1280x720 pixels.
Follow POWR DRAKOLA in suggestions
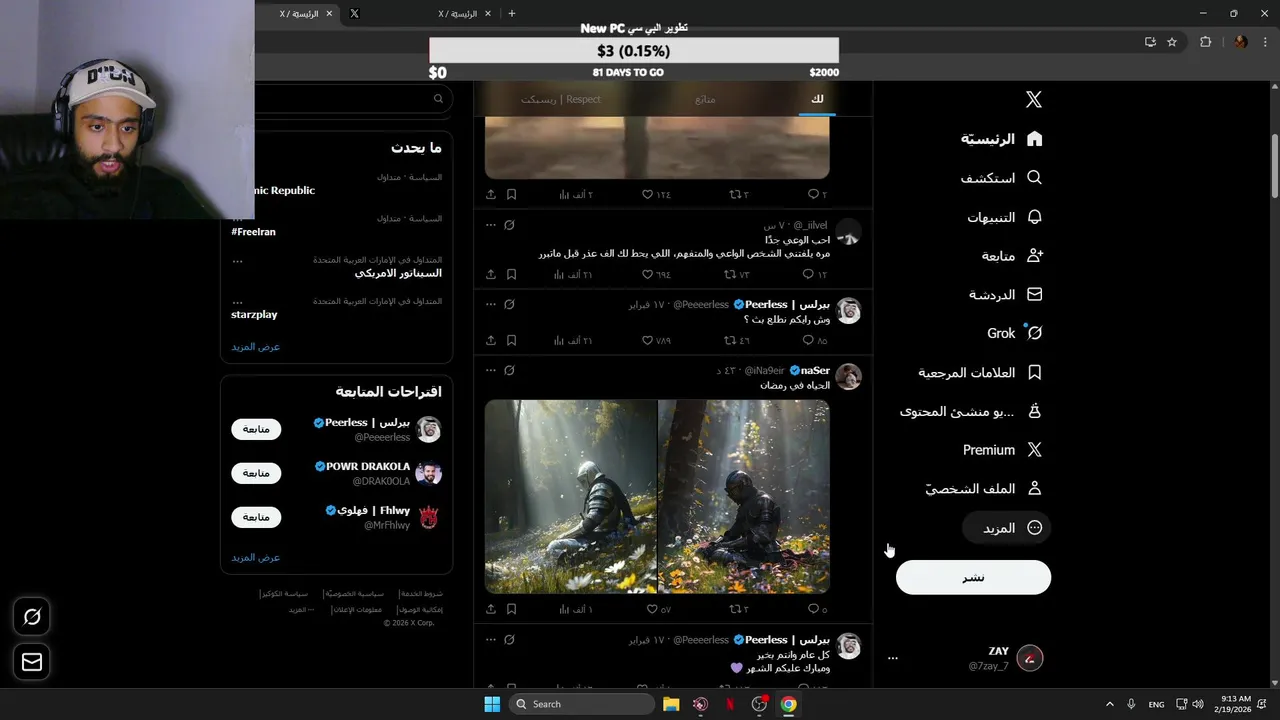click(x=256, y=473)
